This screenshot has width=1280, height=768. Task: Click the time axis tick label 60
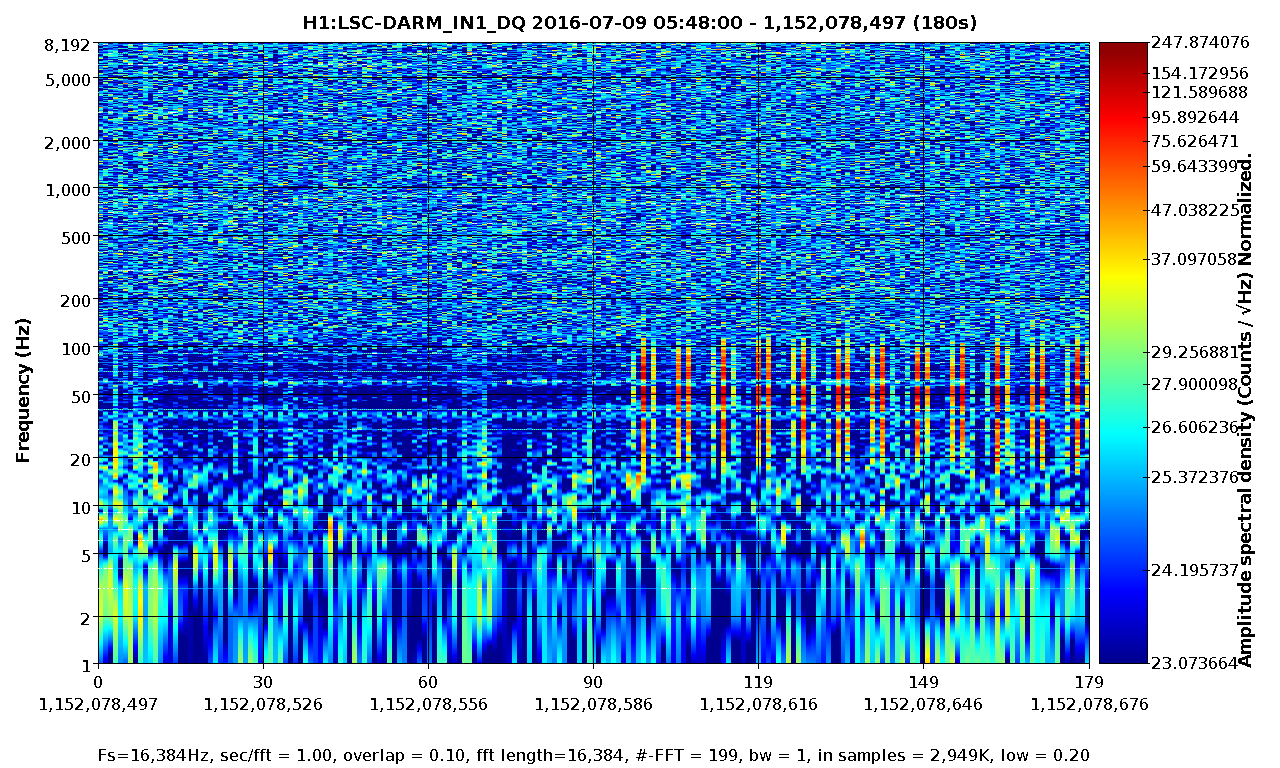pyautogui.click(x=428, y=682)
